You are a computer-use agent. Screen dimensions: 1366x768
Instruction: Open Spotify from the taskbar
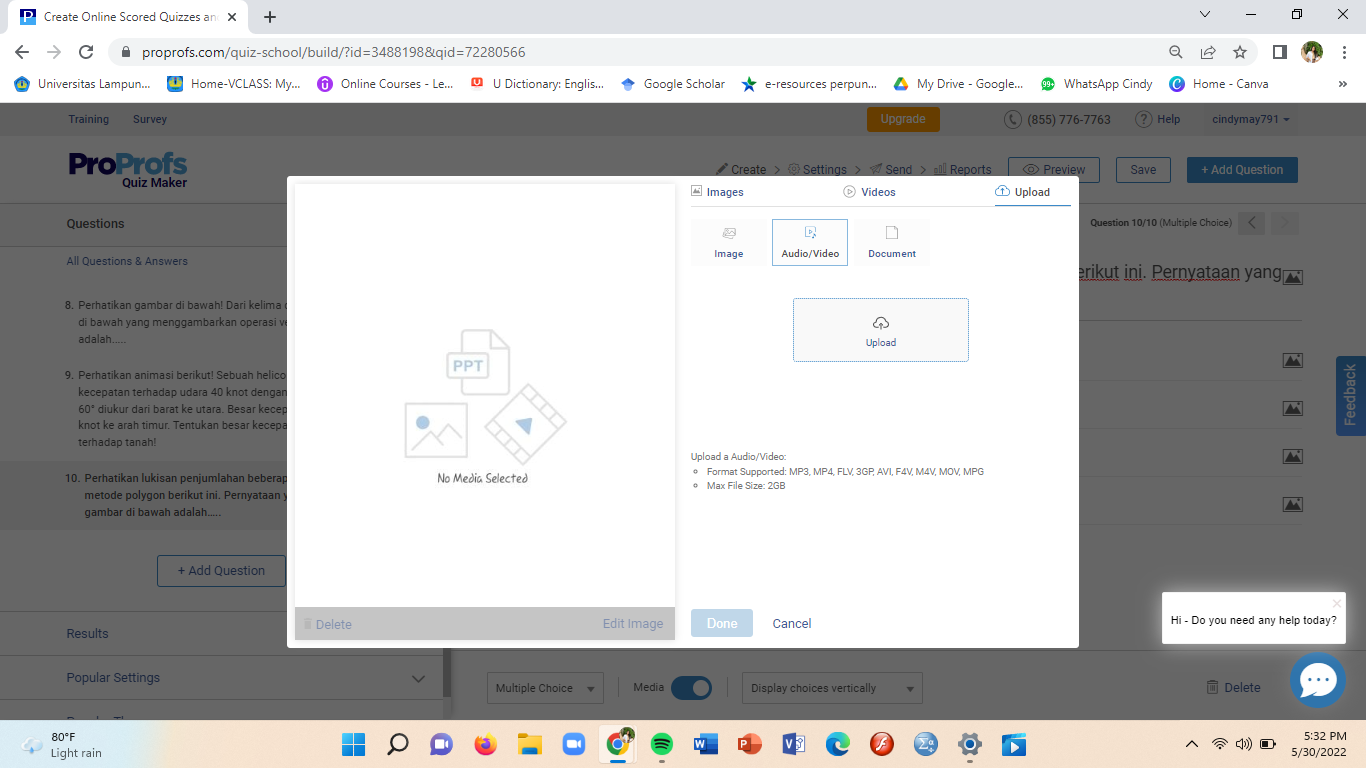[661, 744]
